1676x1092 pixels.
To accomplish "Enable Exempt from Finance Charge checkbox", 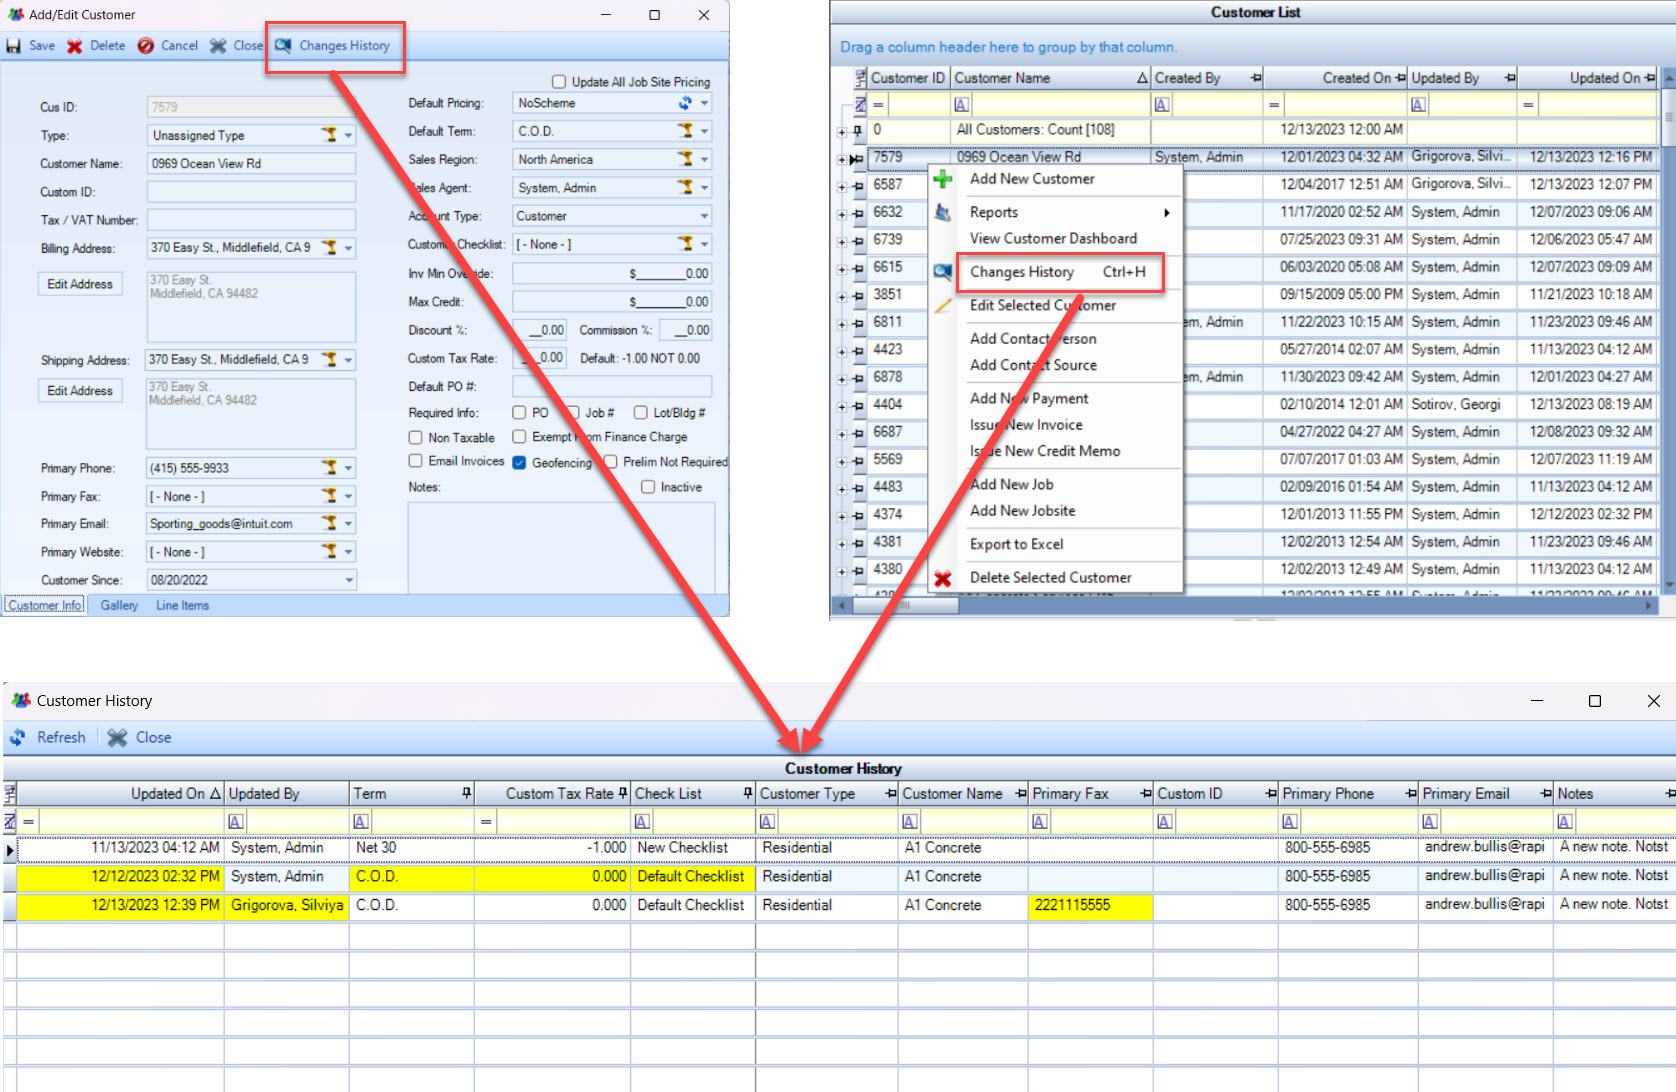I will 519,436.
